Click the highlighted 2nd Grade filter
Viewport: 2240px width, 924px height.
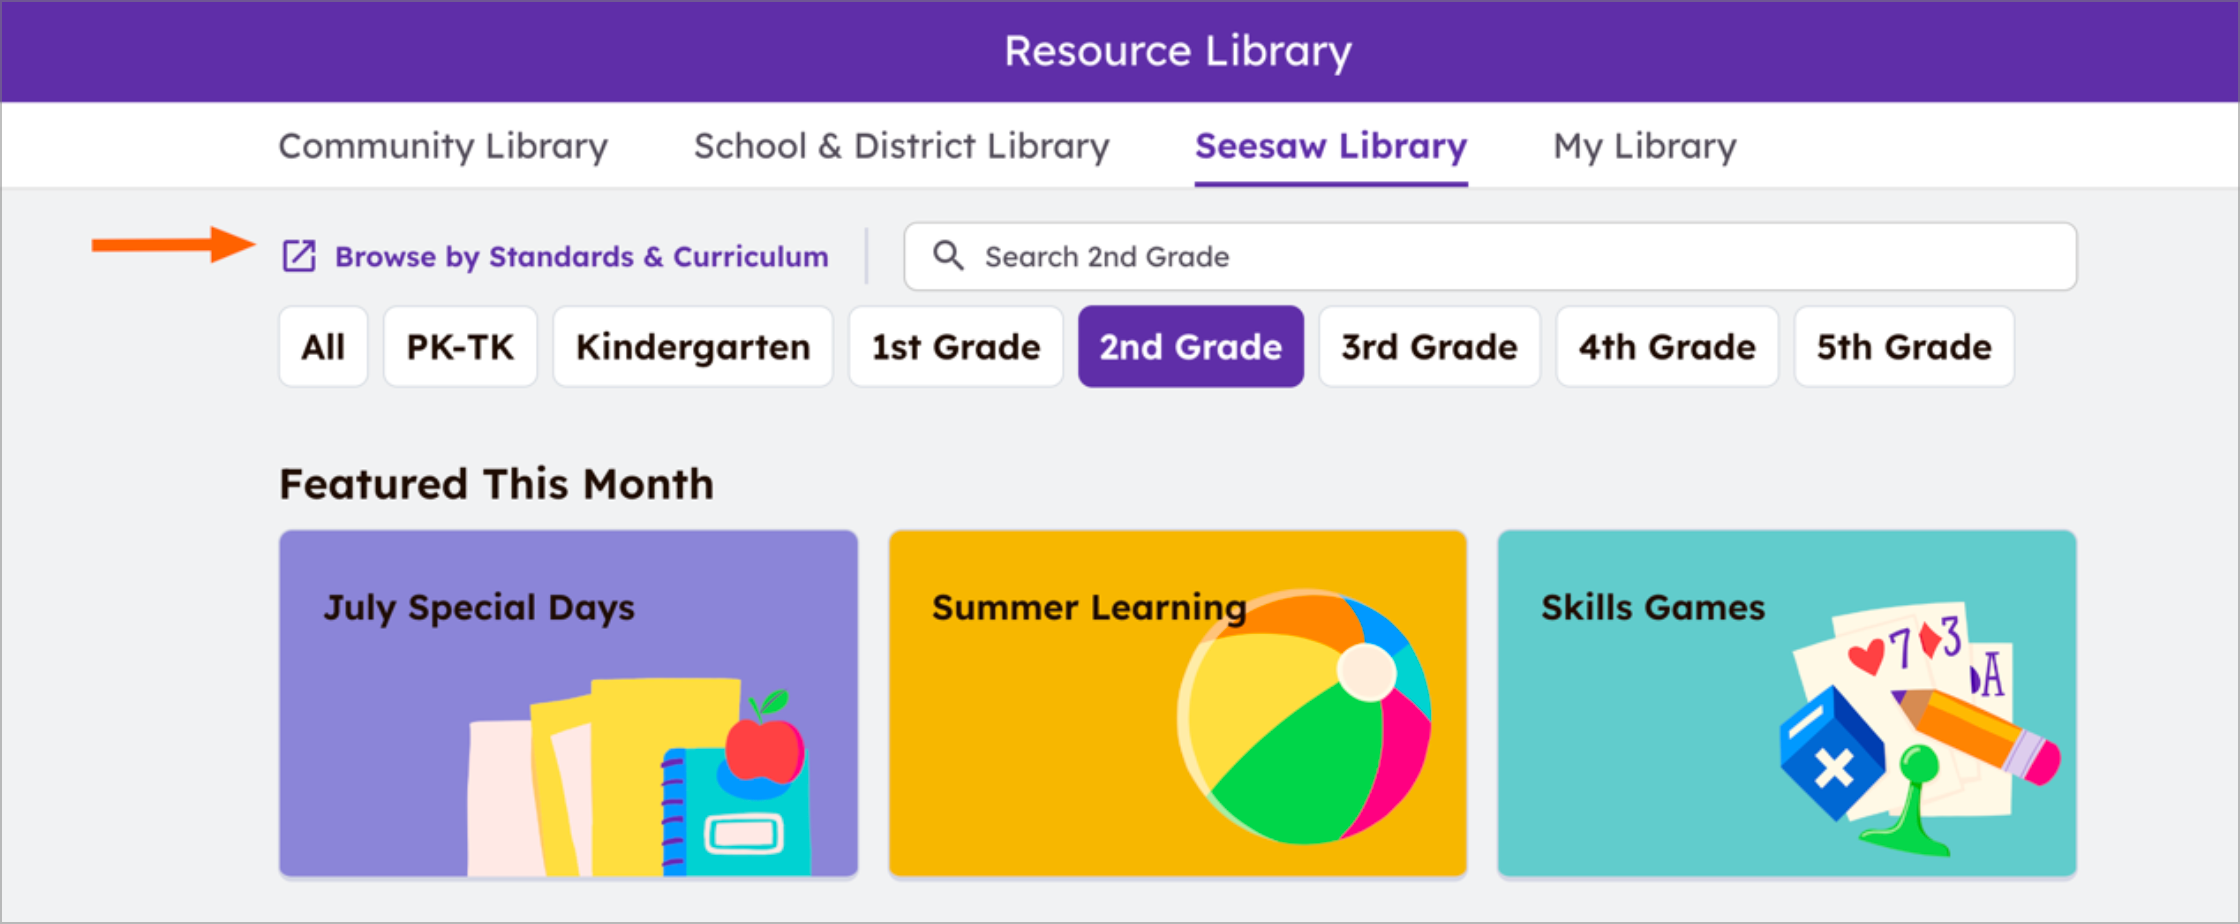click(1190, 347)
